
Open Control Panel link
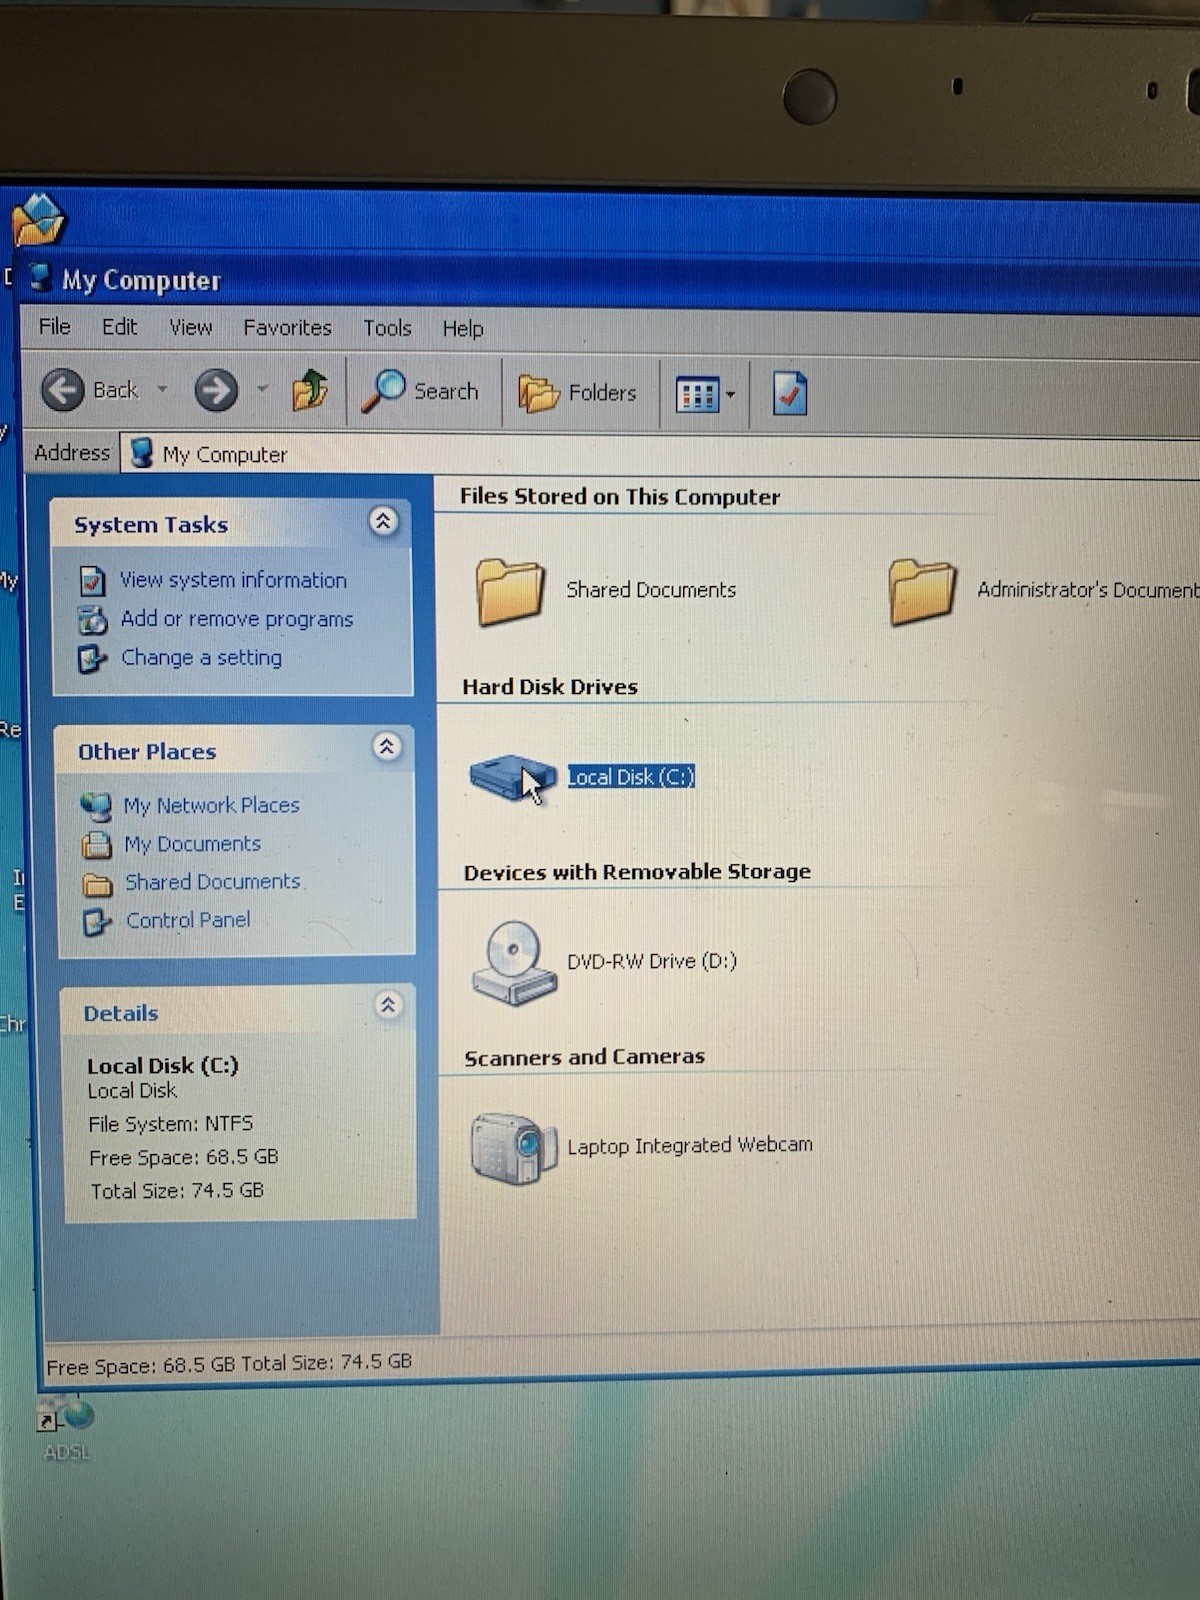tap(188, 920)
